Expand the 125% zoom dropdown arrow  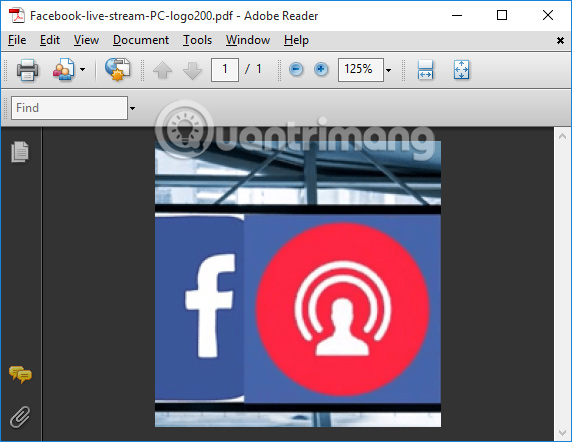pos(389,70)
